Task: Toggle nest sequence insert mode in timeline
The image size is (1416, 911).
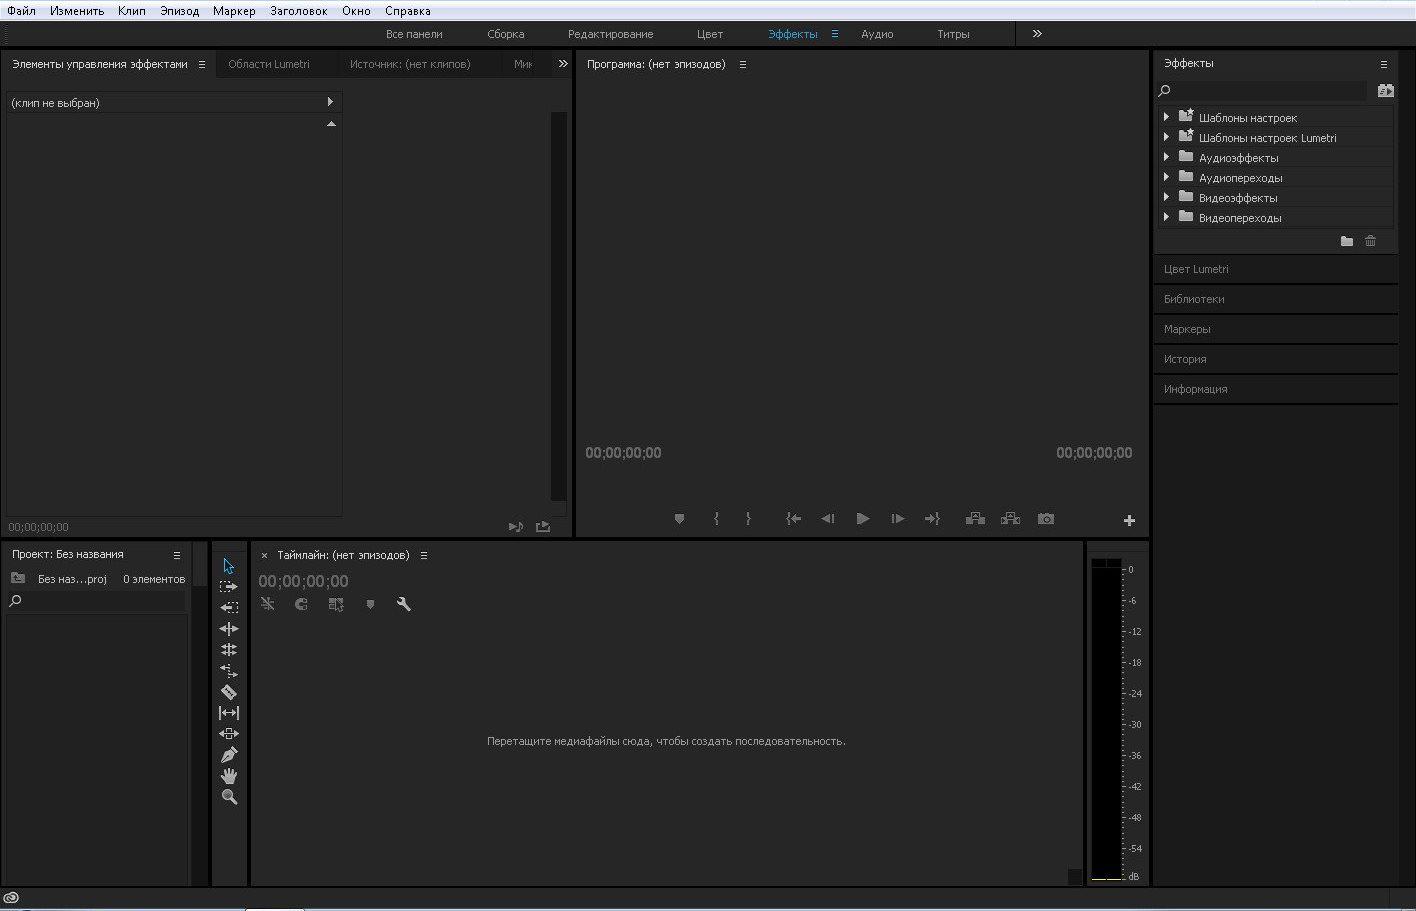Action: [267, 604]
